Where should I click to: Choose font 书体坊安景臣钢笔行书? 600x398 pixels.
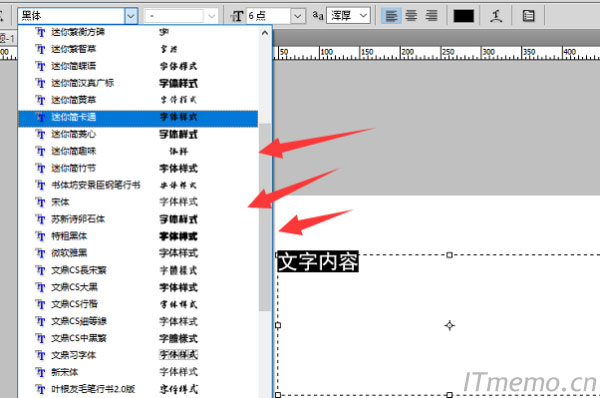138,185
